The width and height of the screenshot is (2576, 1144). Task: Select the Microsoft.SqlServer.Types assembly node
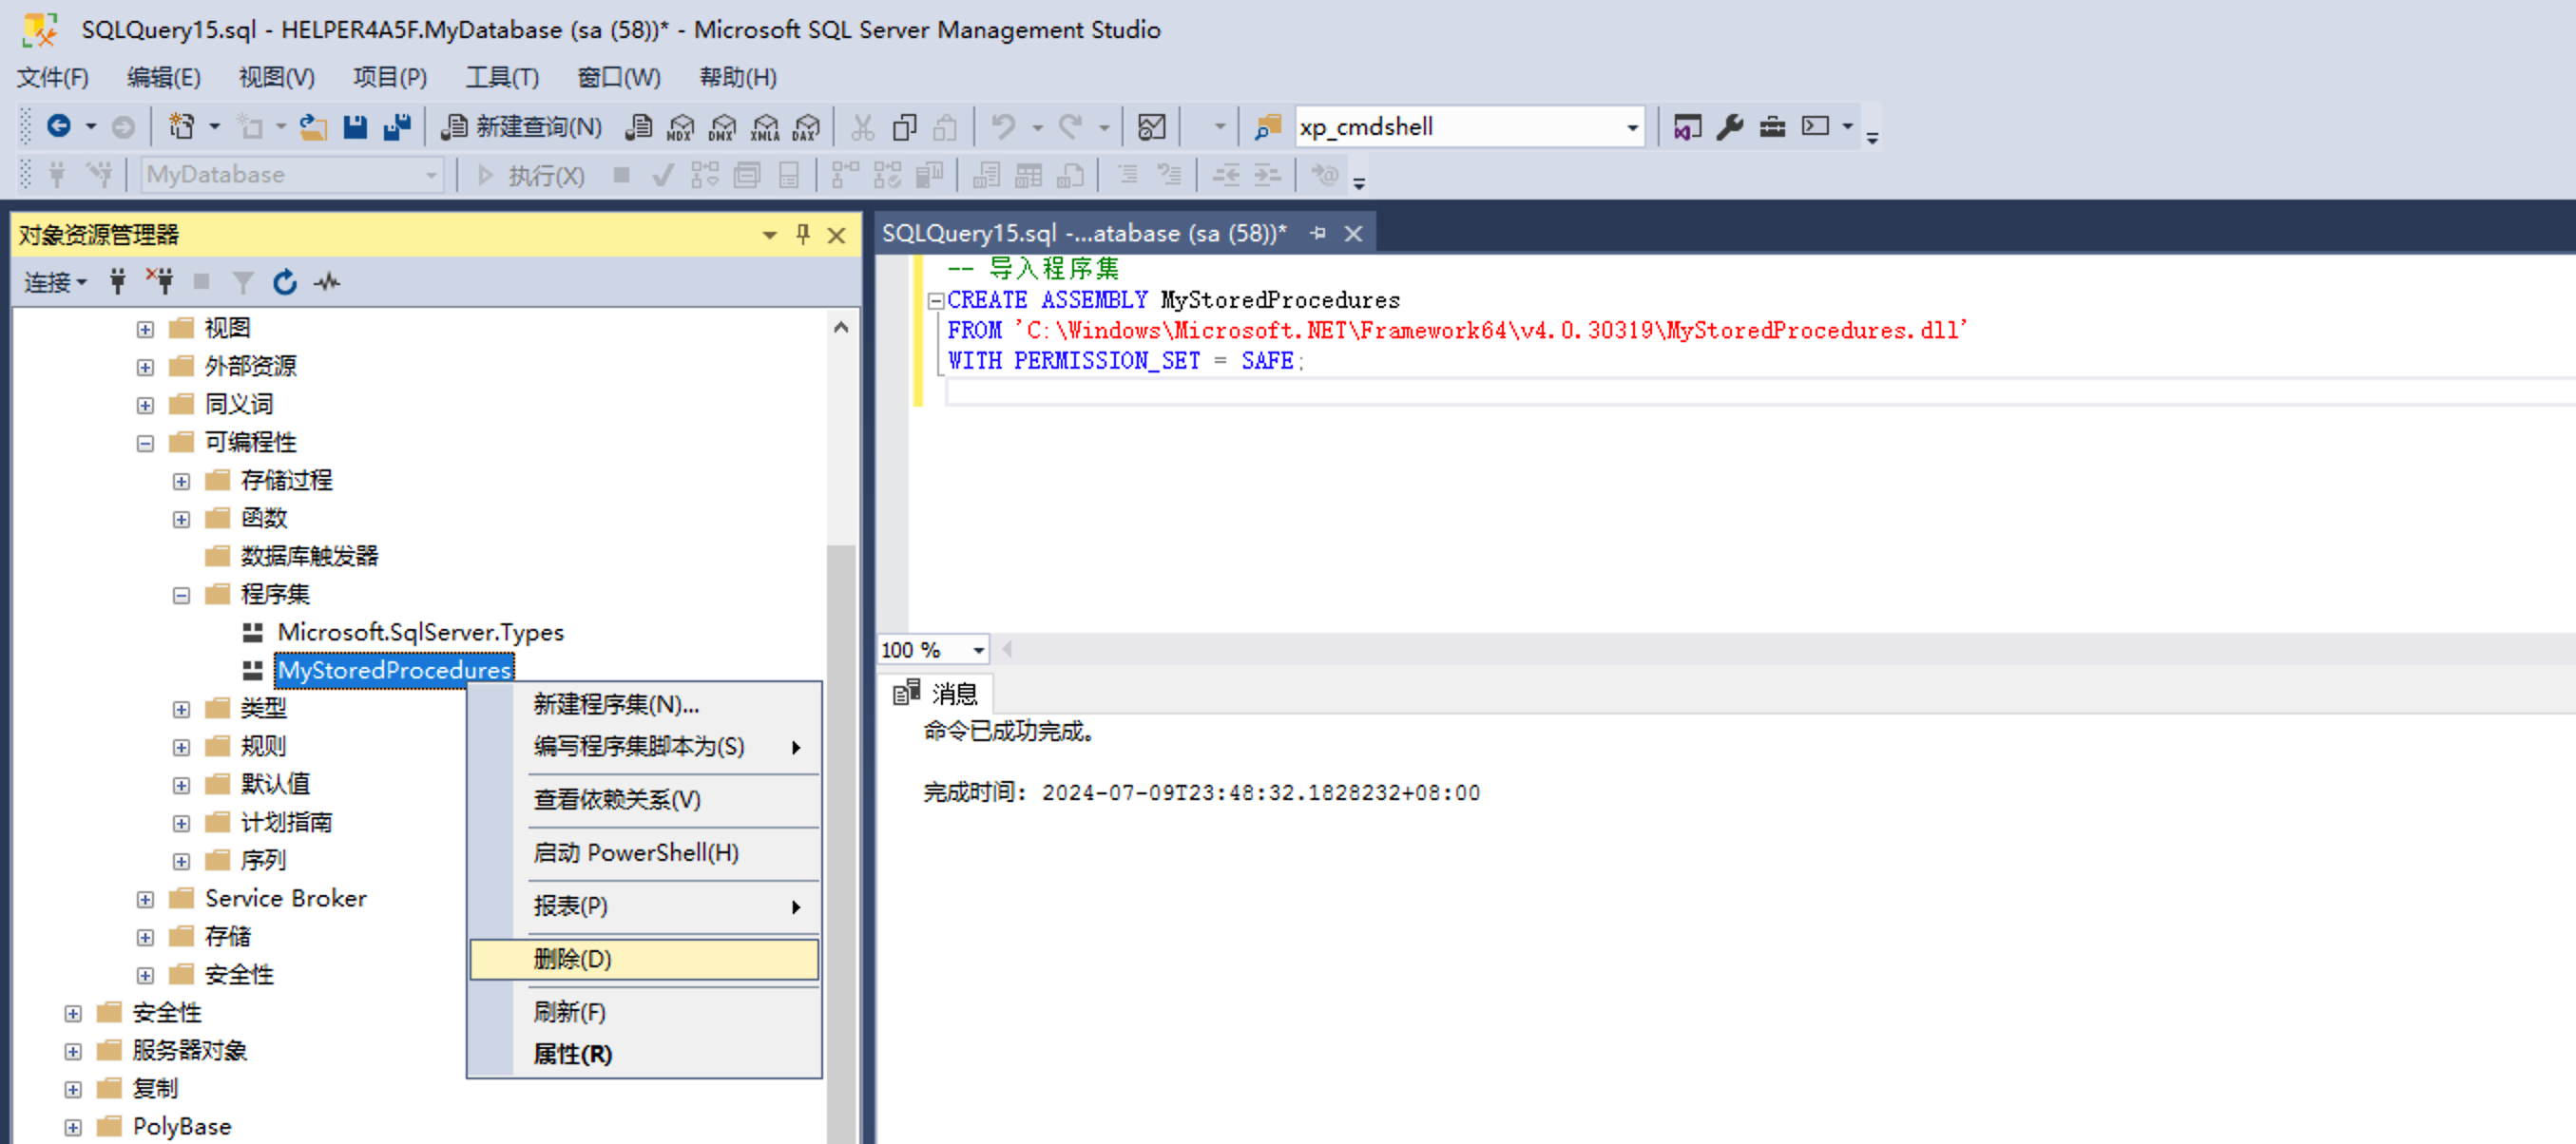pos(420,633)
